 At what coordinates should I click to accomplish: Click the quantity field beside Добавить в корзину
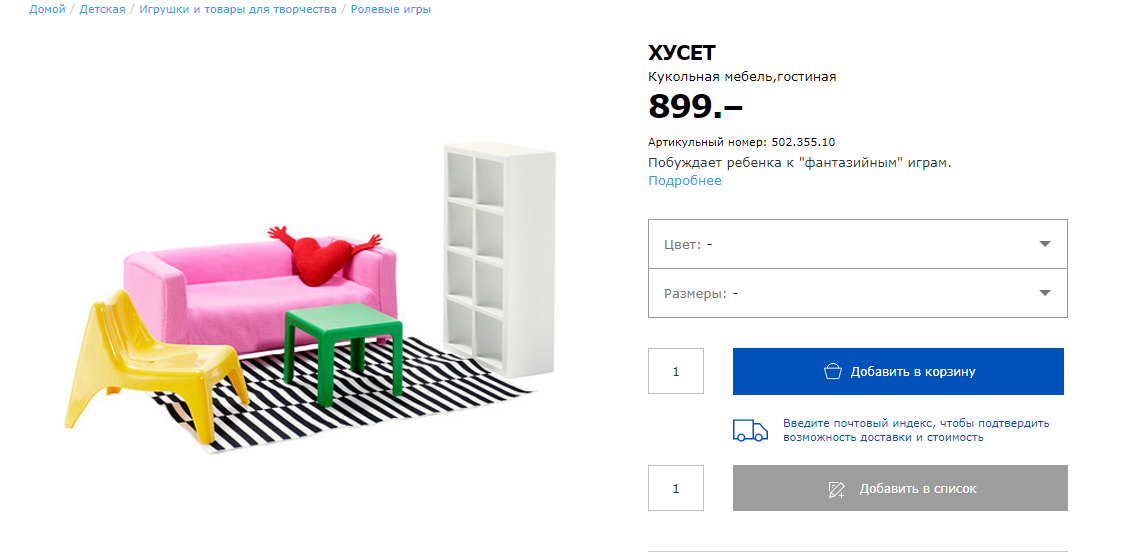tap(676, 372)
